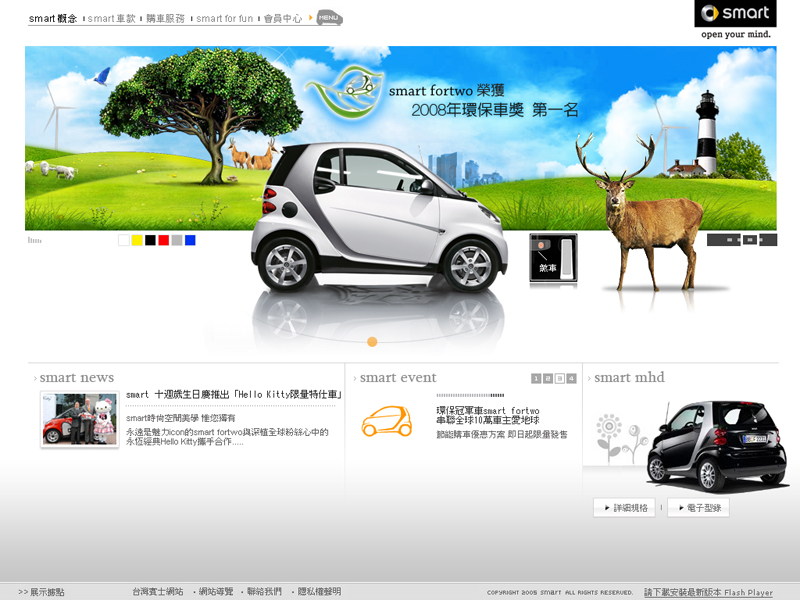Open the Hello Kitty news thumbnail

(x=80, y=419)
